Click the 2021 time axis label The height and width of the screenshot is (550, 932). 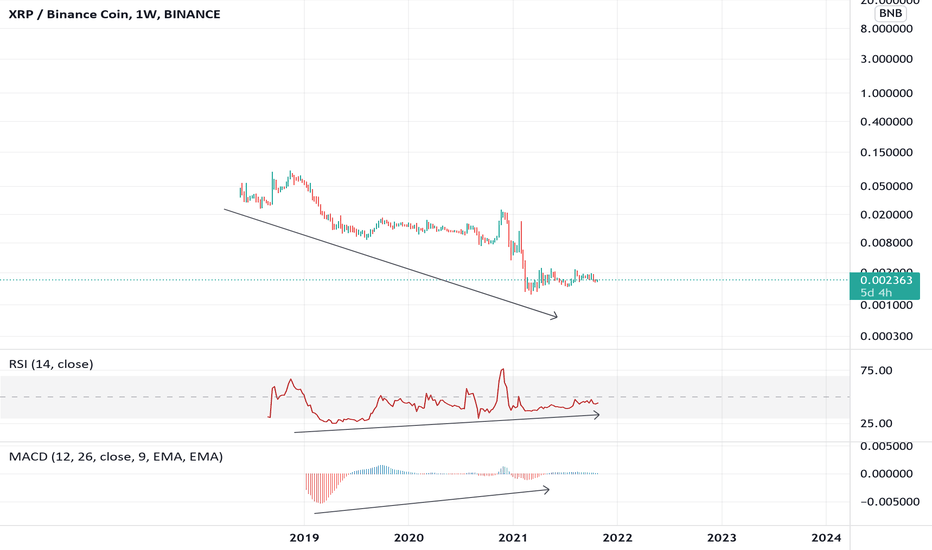[x=513, y=538]
